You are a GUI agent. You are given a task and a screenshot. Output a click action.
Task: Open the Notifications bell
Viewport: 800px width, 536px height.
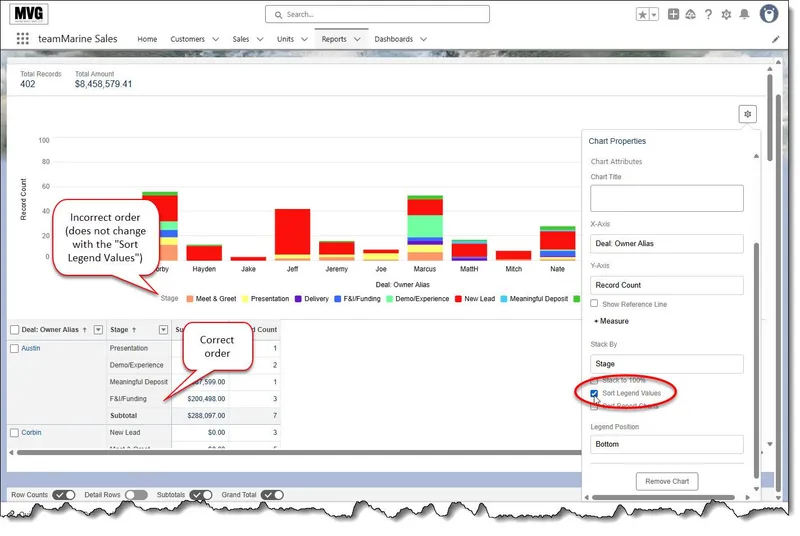pyautogui.click(x=743, y=15)
